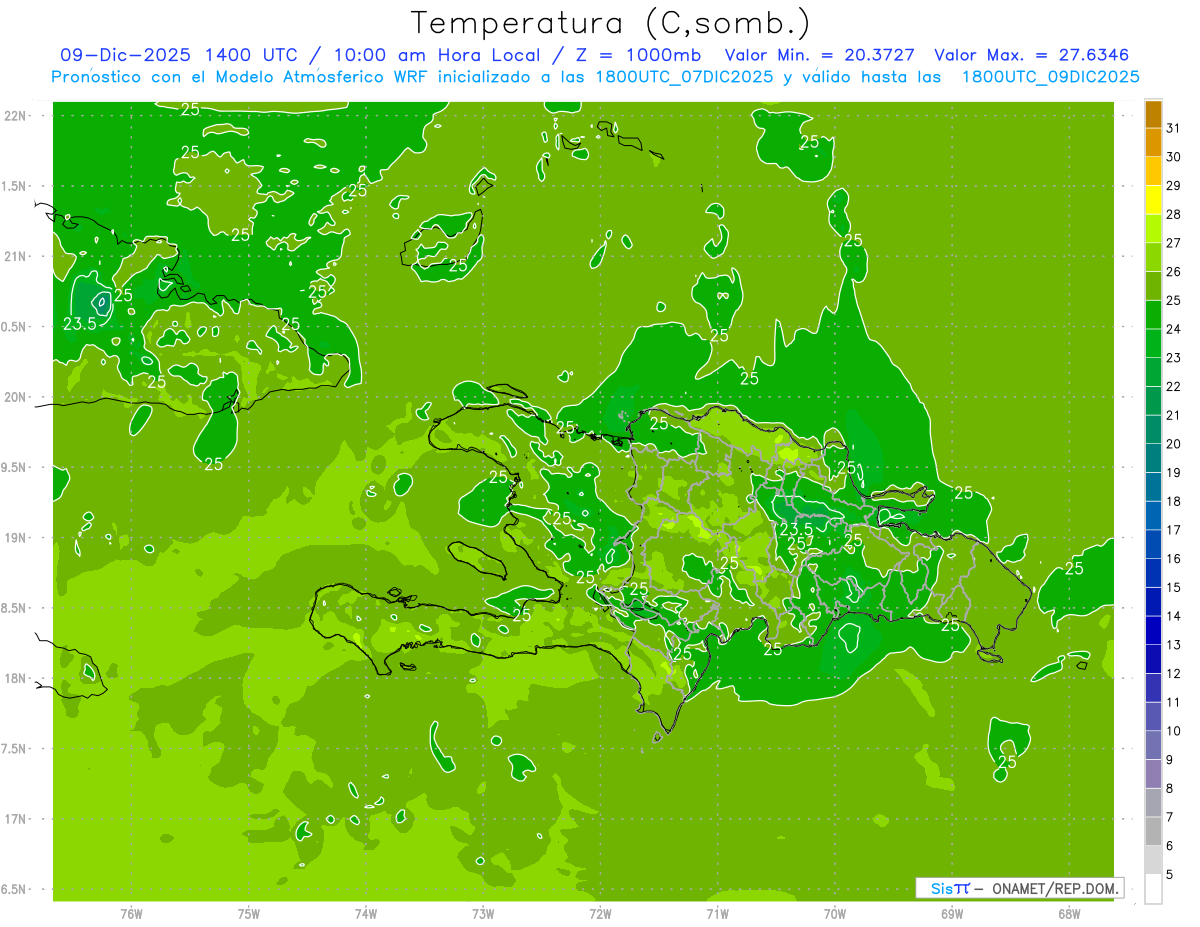1200x927 pixels.
Task: Click the '23.5' contour label near 76W
Action: click(80, 324)
